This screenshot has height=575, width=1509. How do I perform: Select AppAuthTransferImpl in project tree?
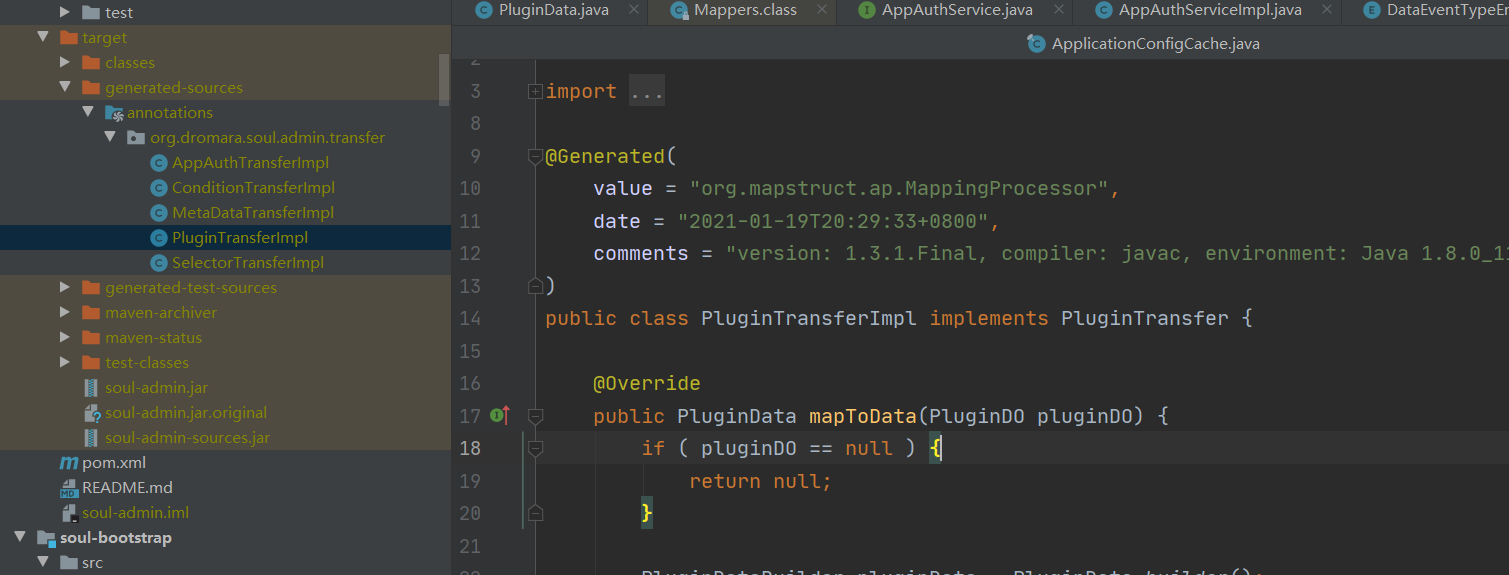coord(250,162)
